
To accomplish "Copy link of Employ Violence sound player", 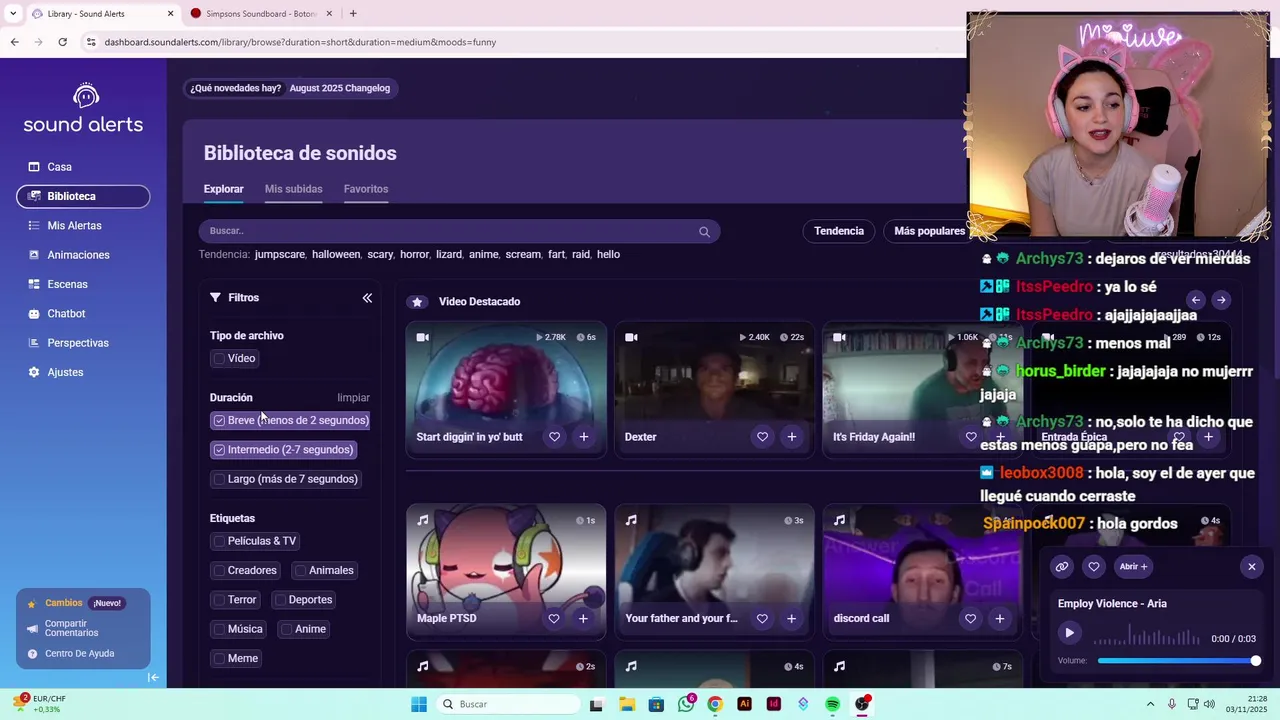I will click(x=1062, y=567).
